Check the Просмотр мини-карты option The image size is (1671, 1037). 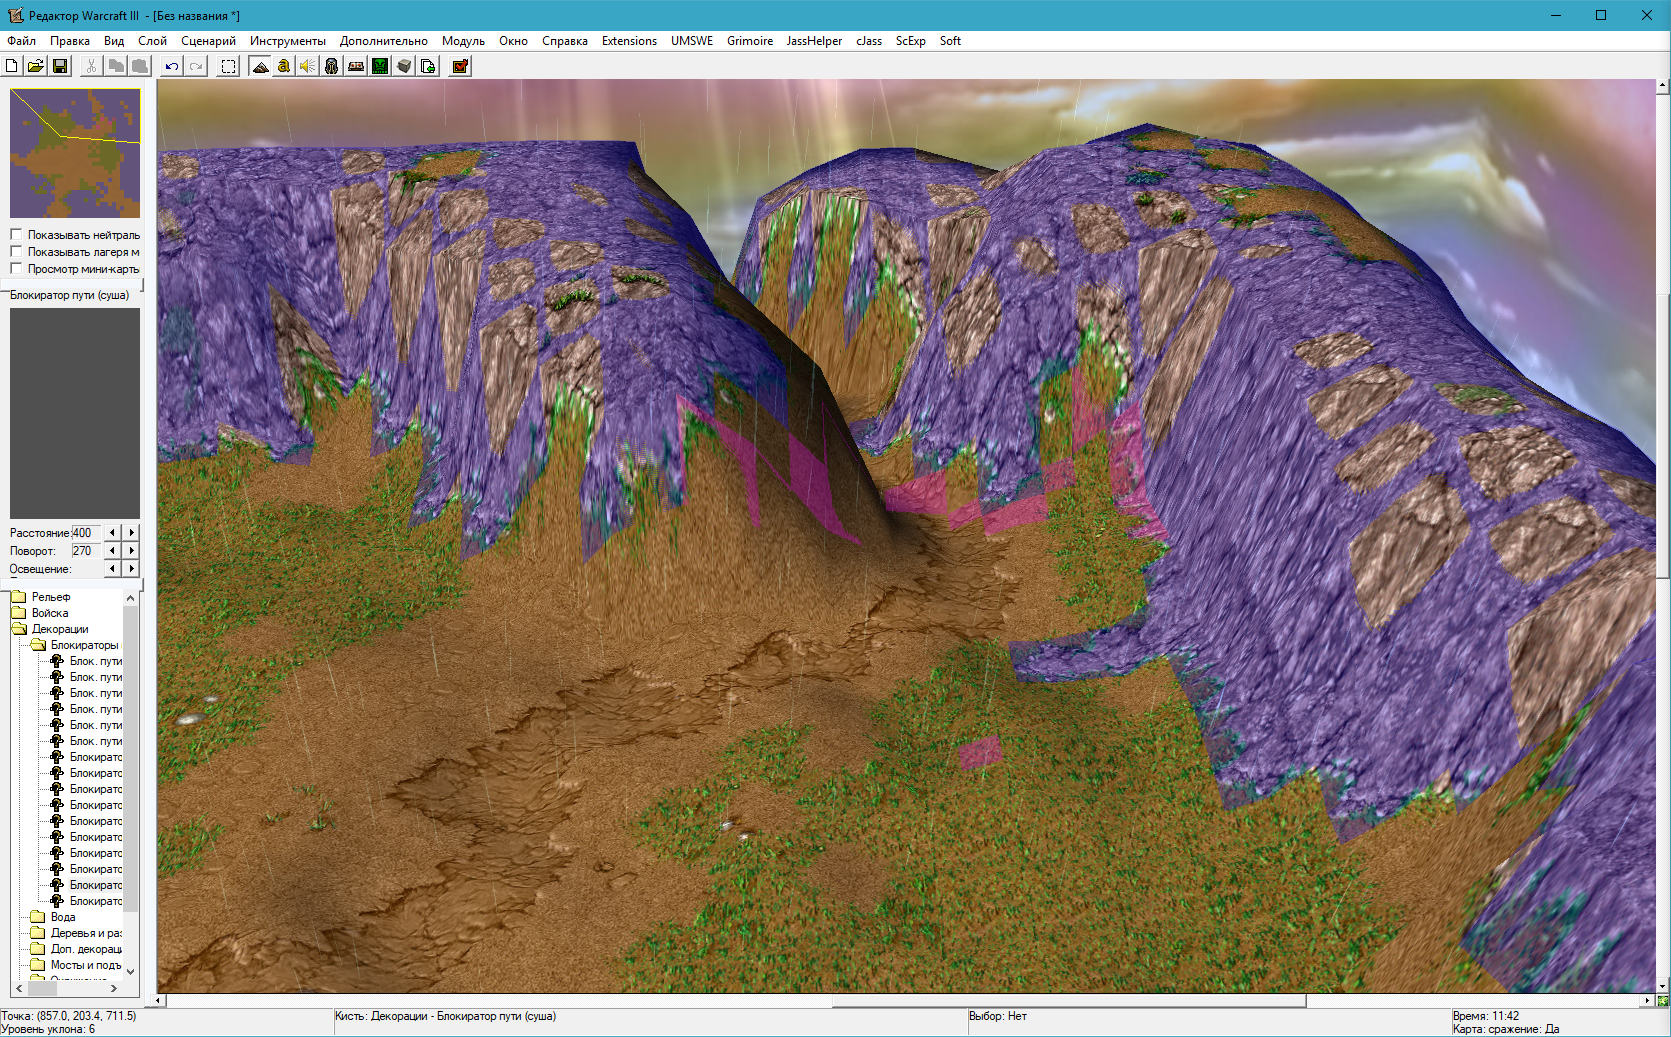coord(16,269)
